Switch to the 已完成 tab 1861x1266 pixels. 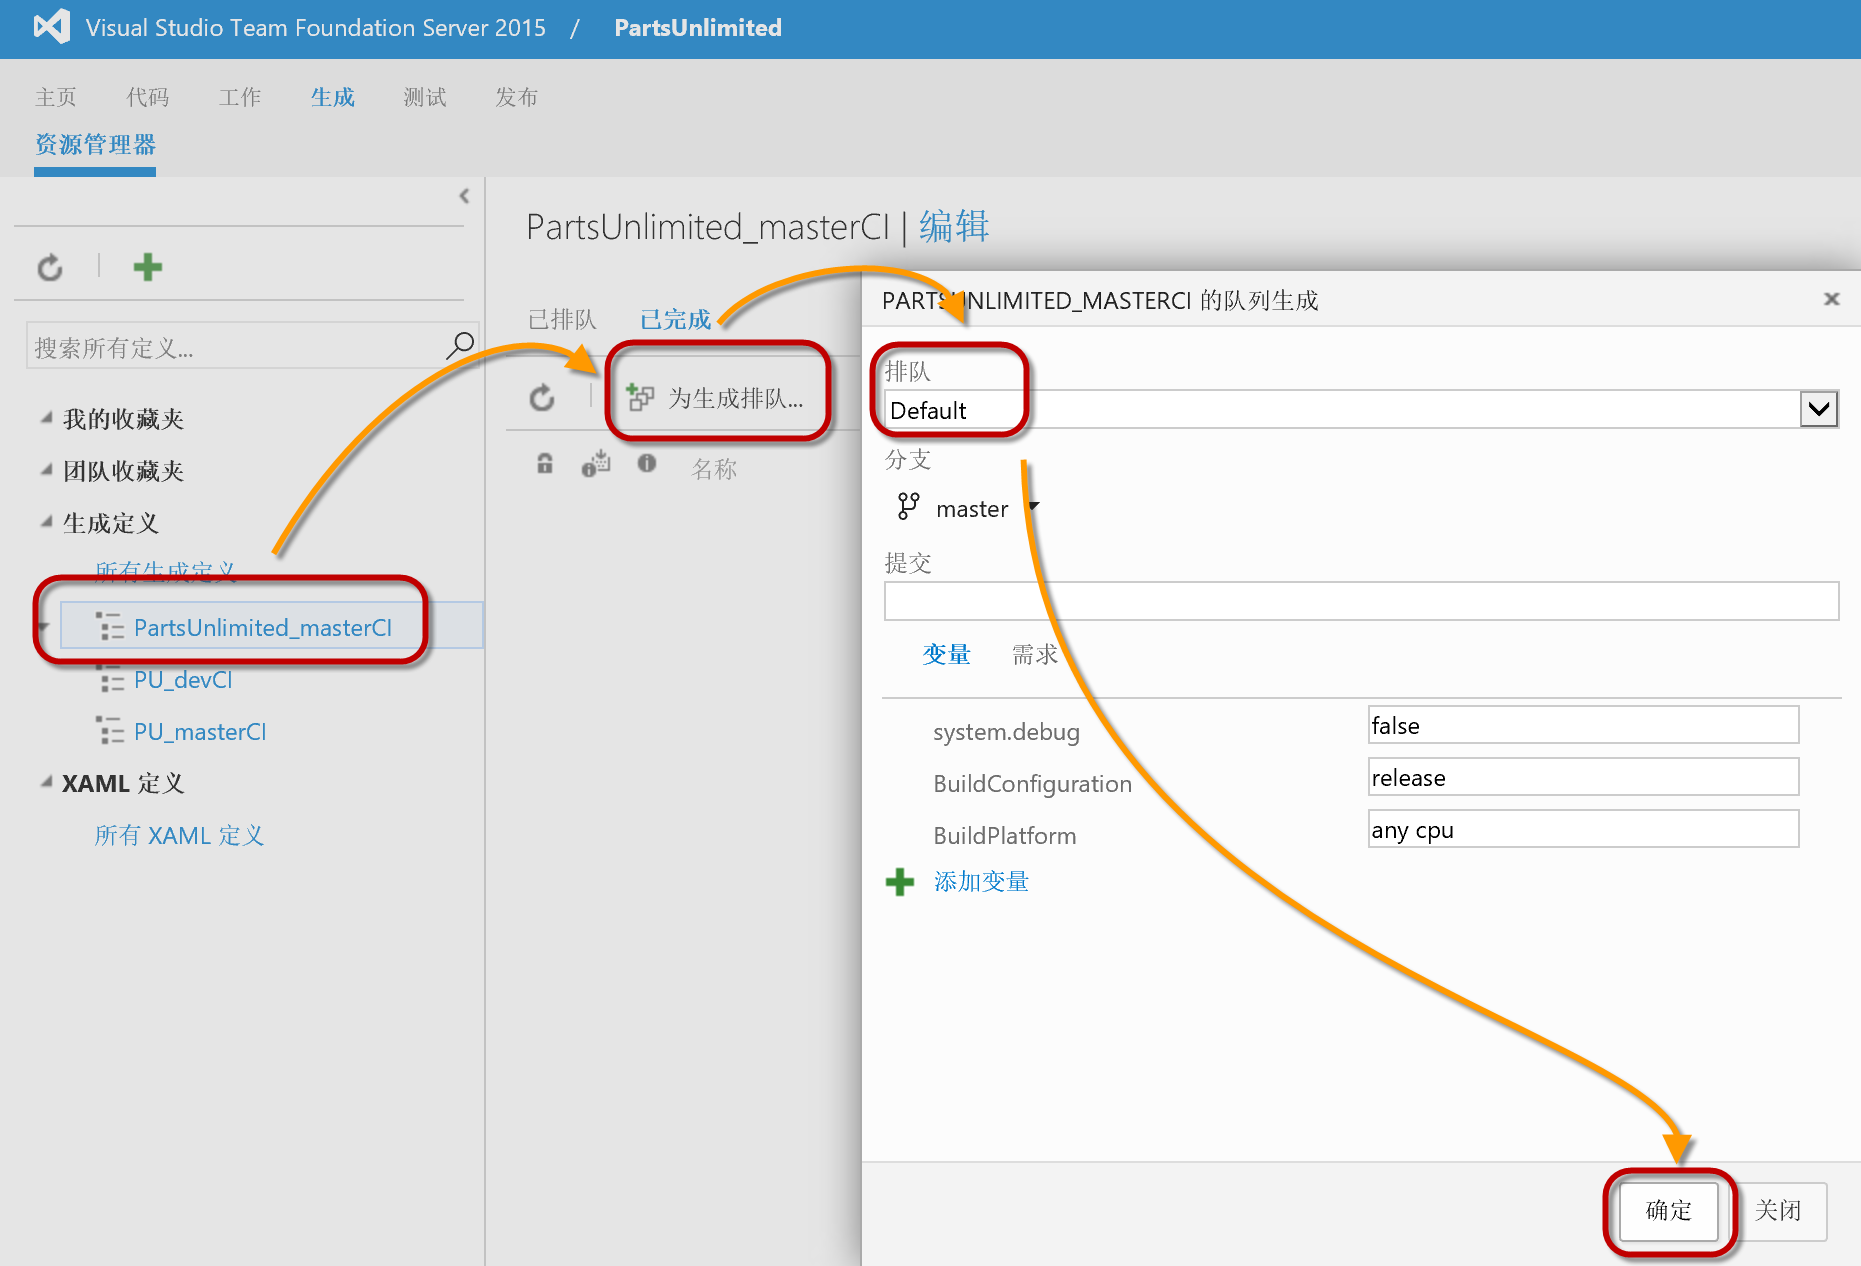click(676, 320)
